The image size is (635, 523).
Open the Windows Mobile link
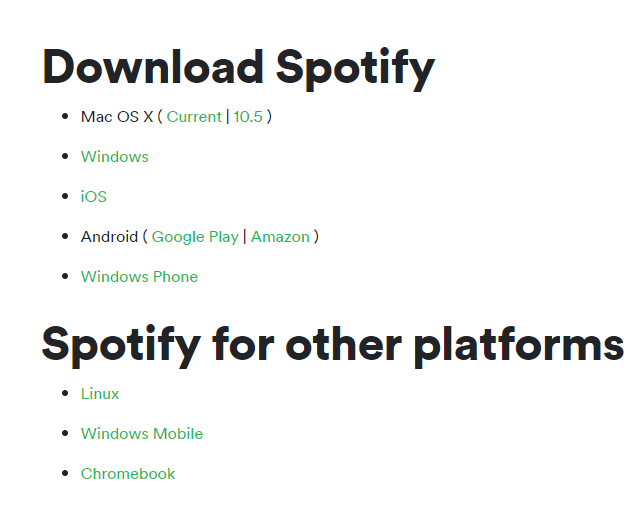142,433
